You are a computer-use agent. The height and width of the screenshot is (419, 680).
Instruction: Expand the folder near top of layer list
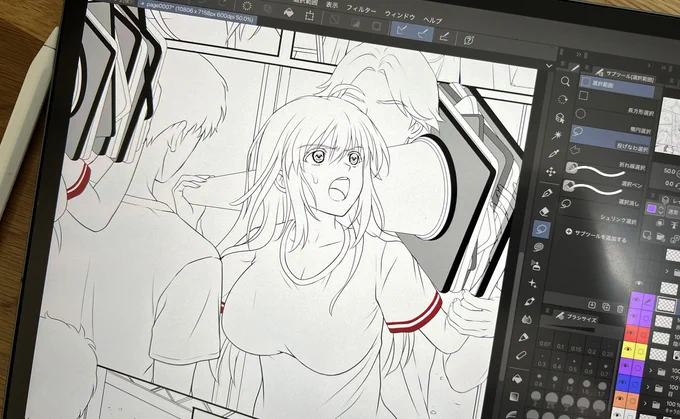(667, 271)
